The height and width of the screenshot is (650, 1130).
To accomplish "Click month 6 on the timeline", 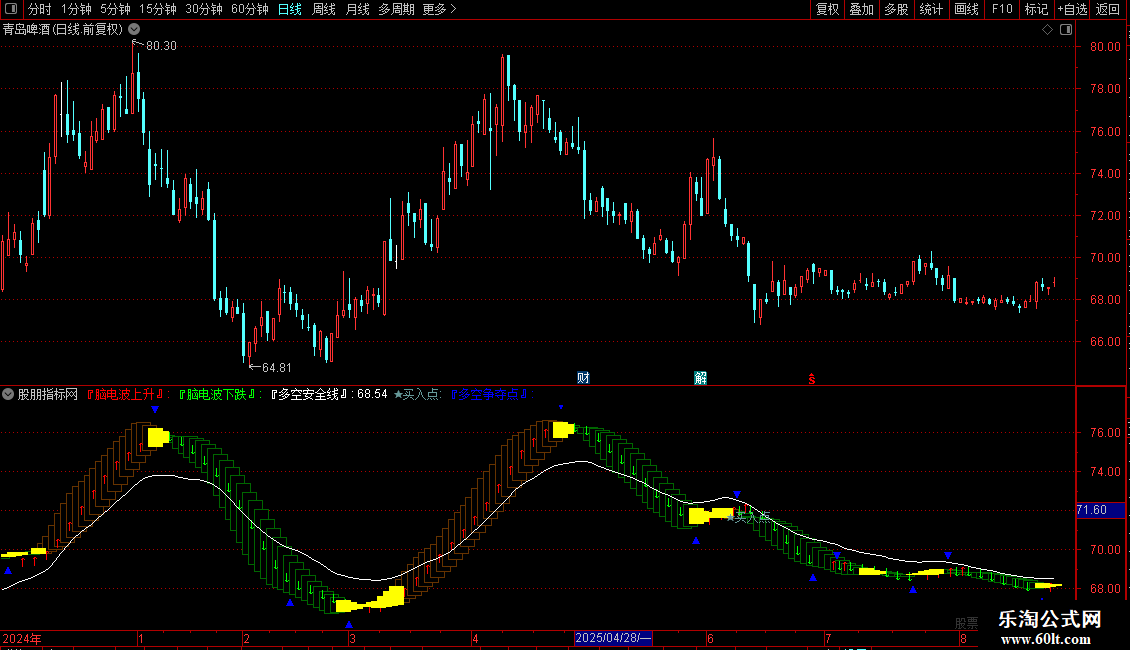I will 711,638.
